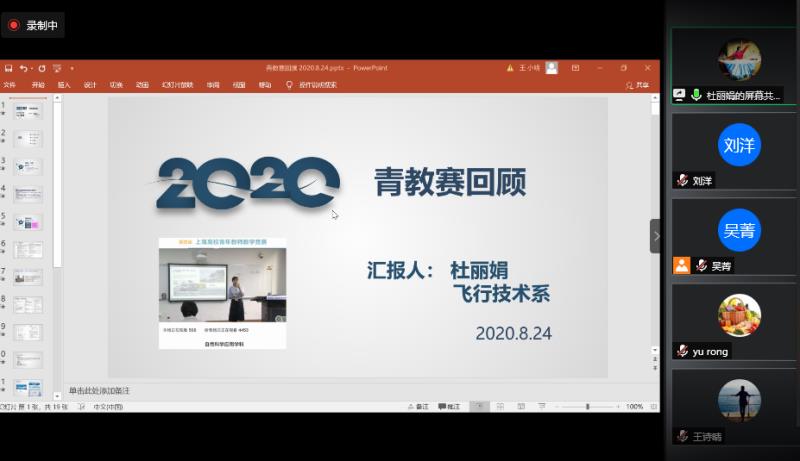Image resolution: width=800 pixels, height=461 pixels.
Task: Click the Save icon in quick access toolbar
Action: (x=8, y=68)
